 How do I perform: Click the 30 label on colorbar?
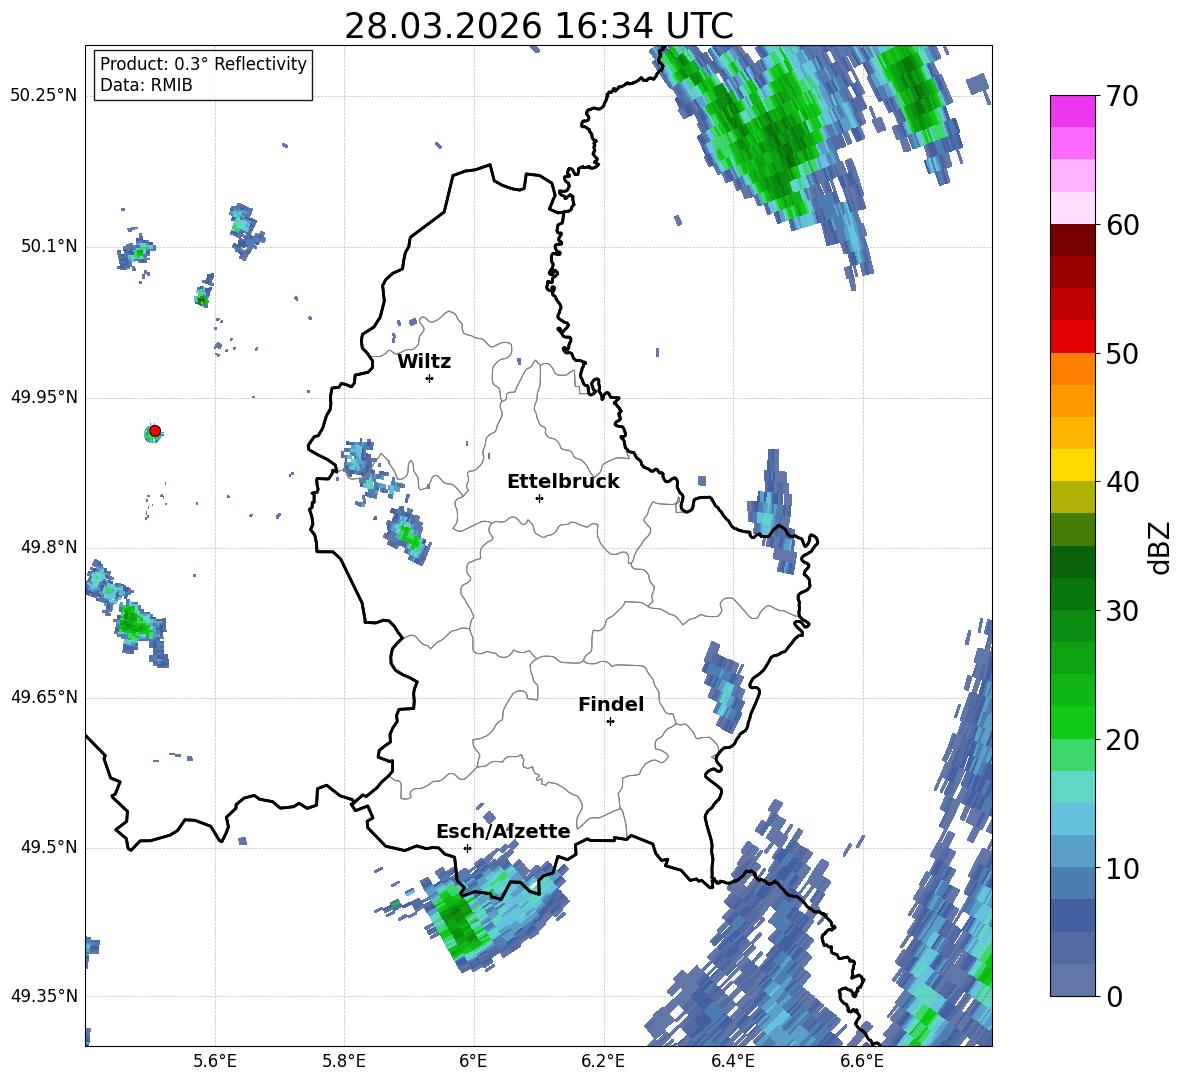tap(1122, 611)
